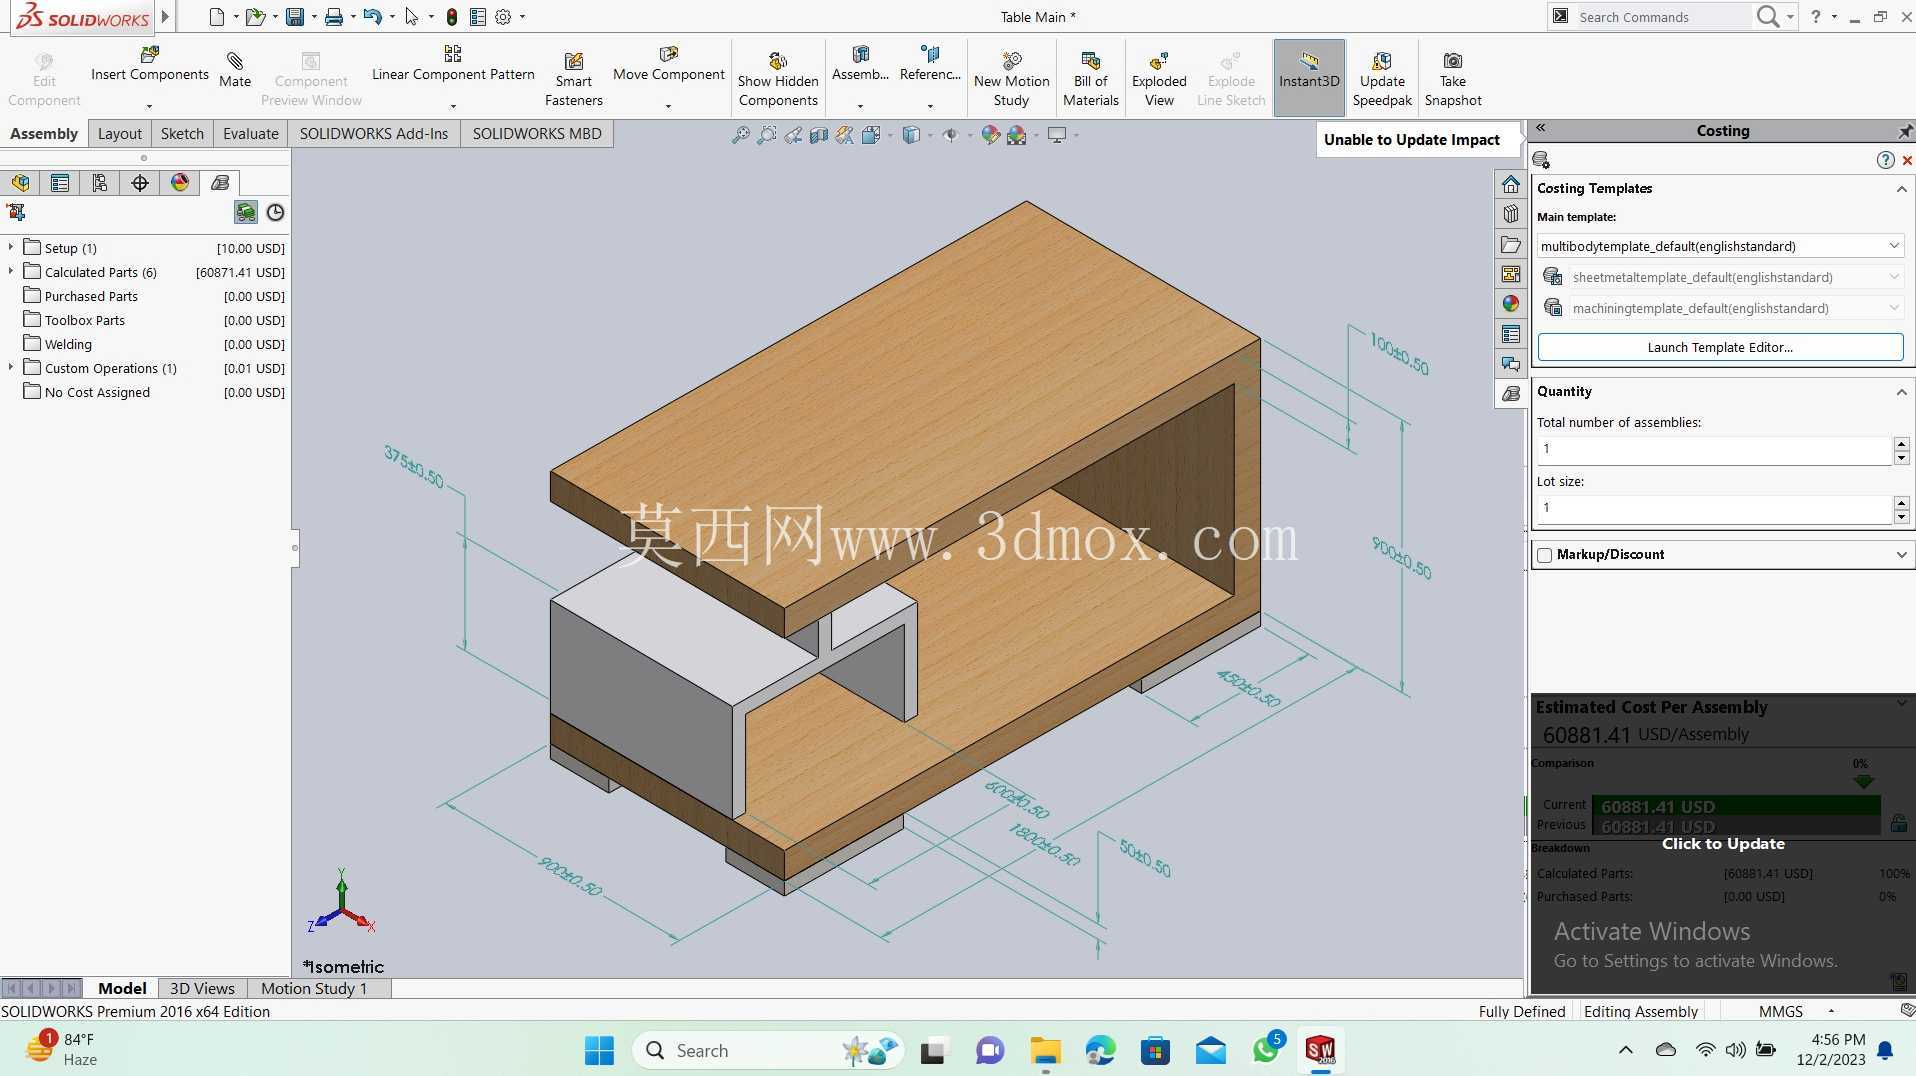Open the SOLIDWORKS MBD tab
Screen dimensions: 1916x1076
coord(537,134)
